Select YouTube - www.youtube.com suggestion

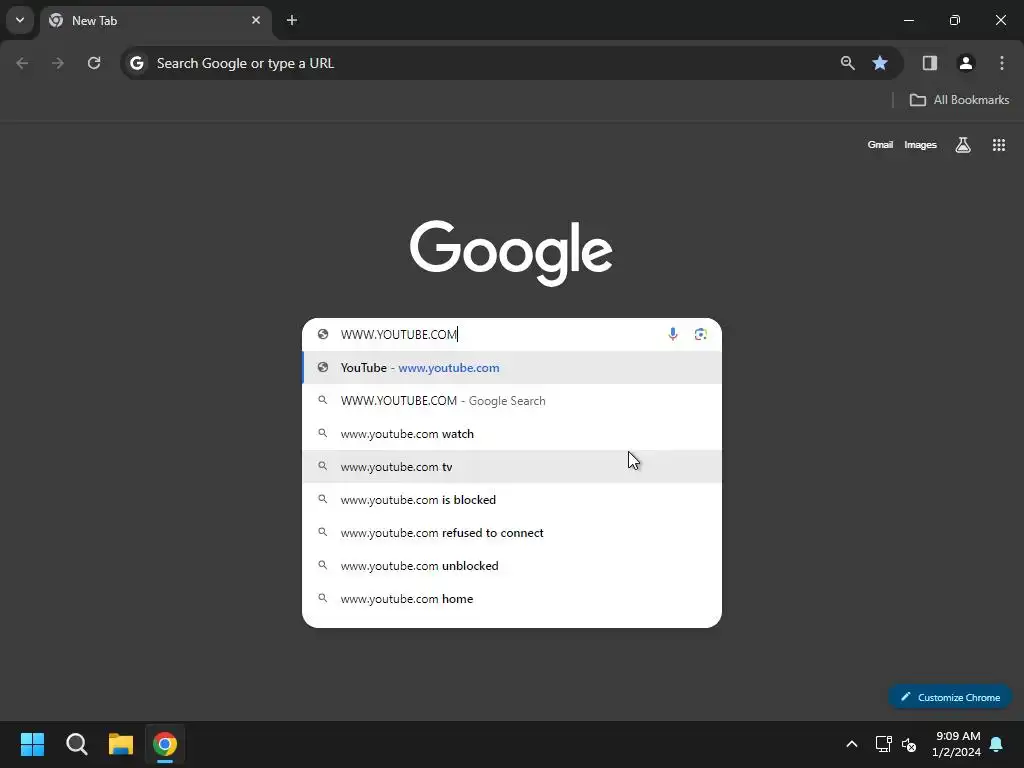tap(512, 368)
